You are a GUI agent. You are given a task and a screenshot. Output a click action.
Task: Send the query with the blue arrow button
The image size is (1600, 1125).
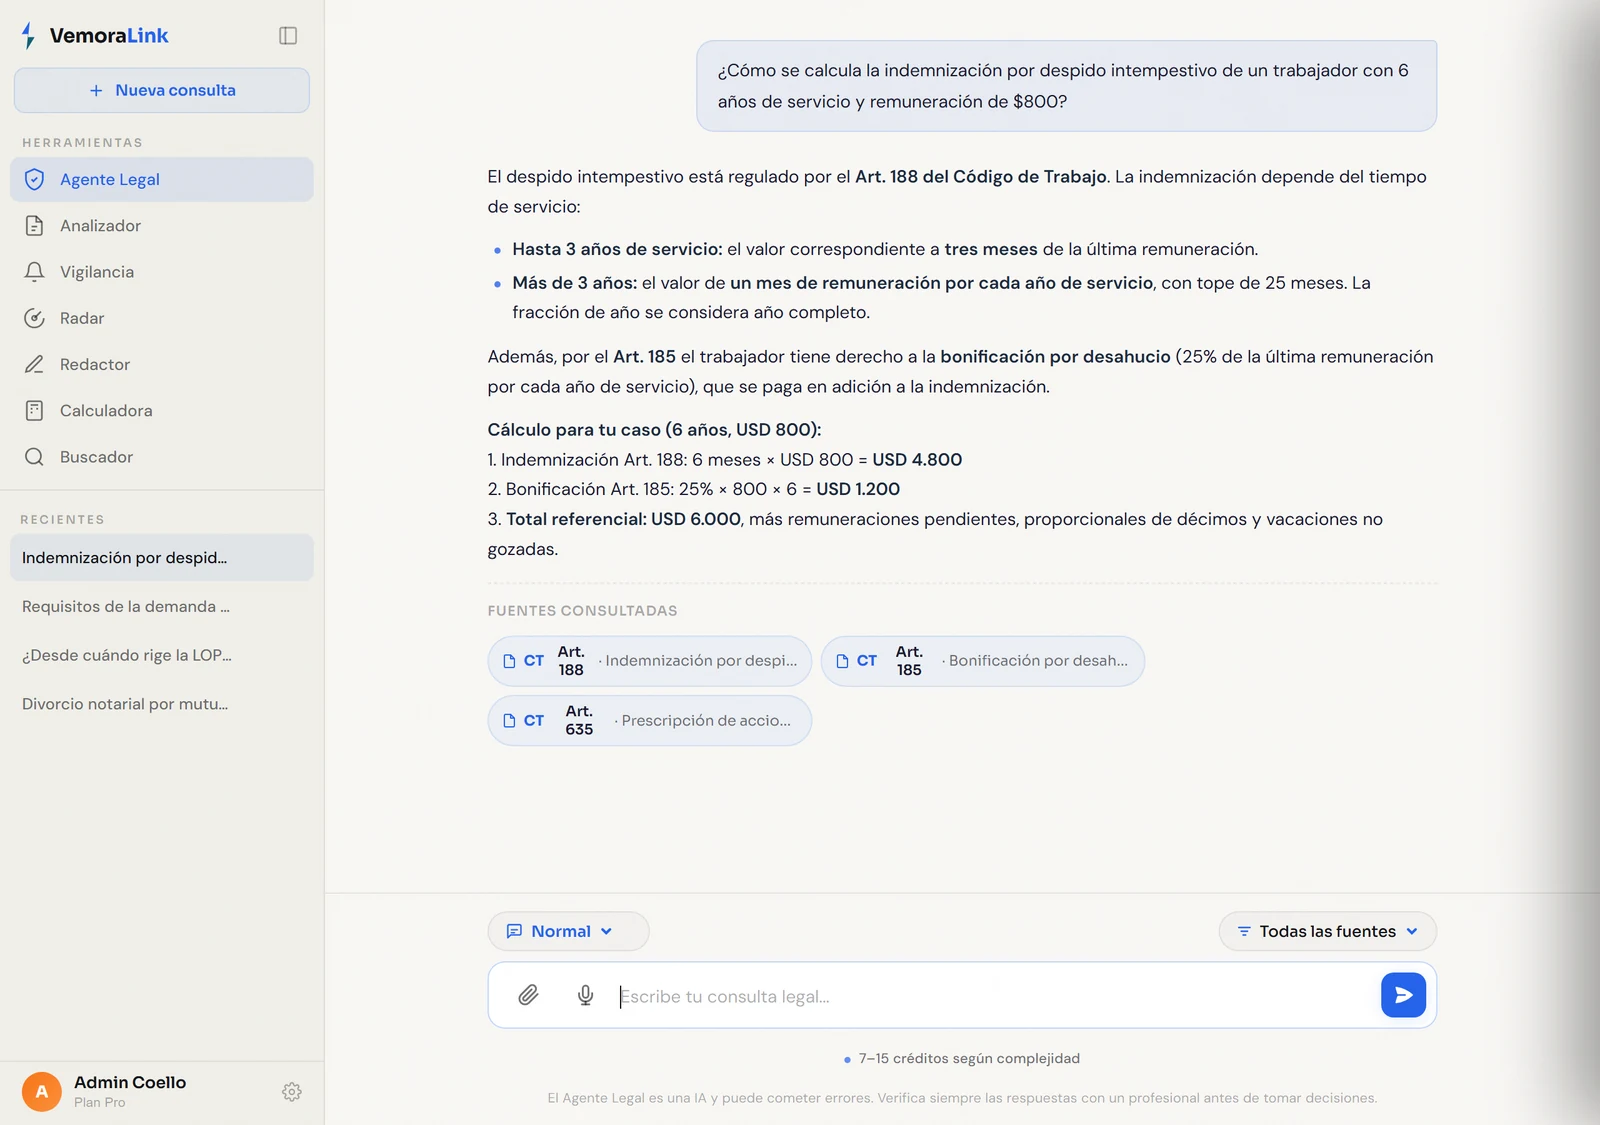click(1403, 995)
